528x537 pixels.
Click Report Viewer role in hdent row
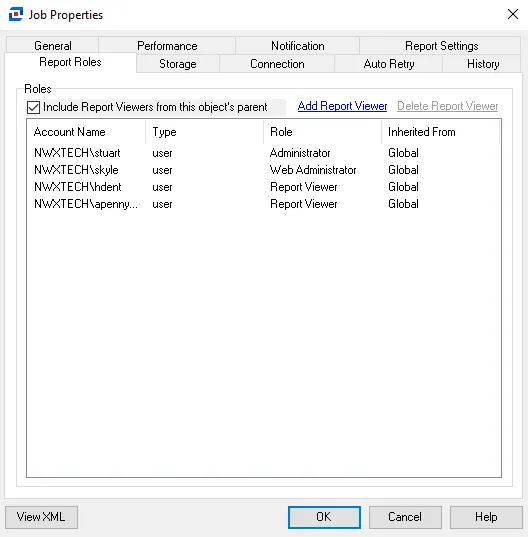(x=304, y=187)
